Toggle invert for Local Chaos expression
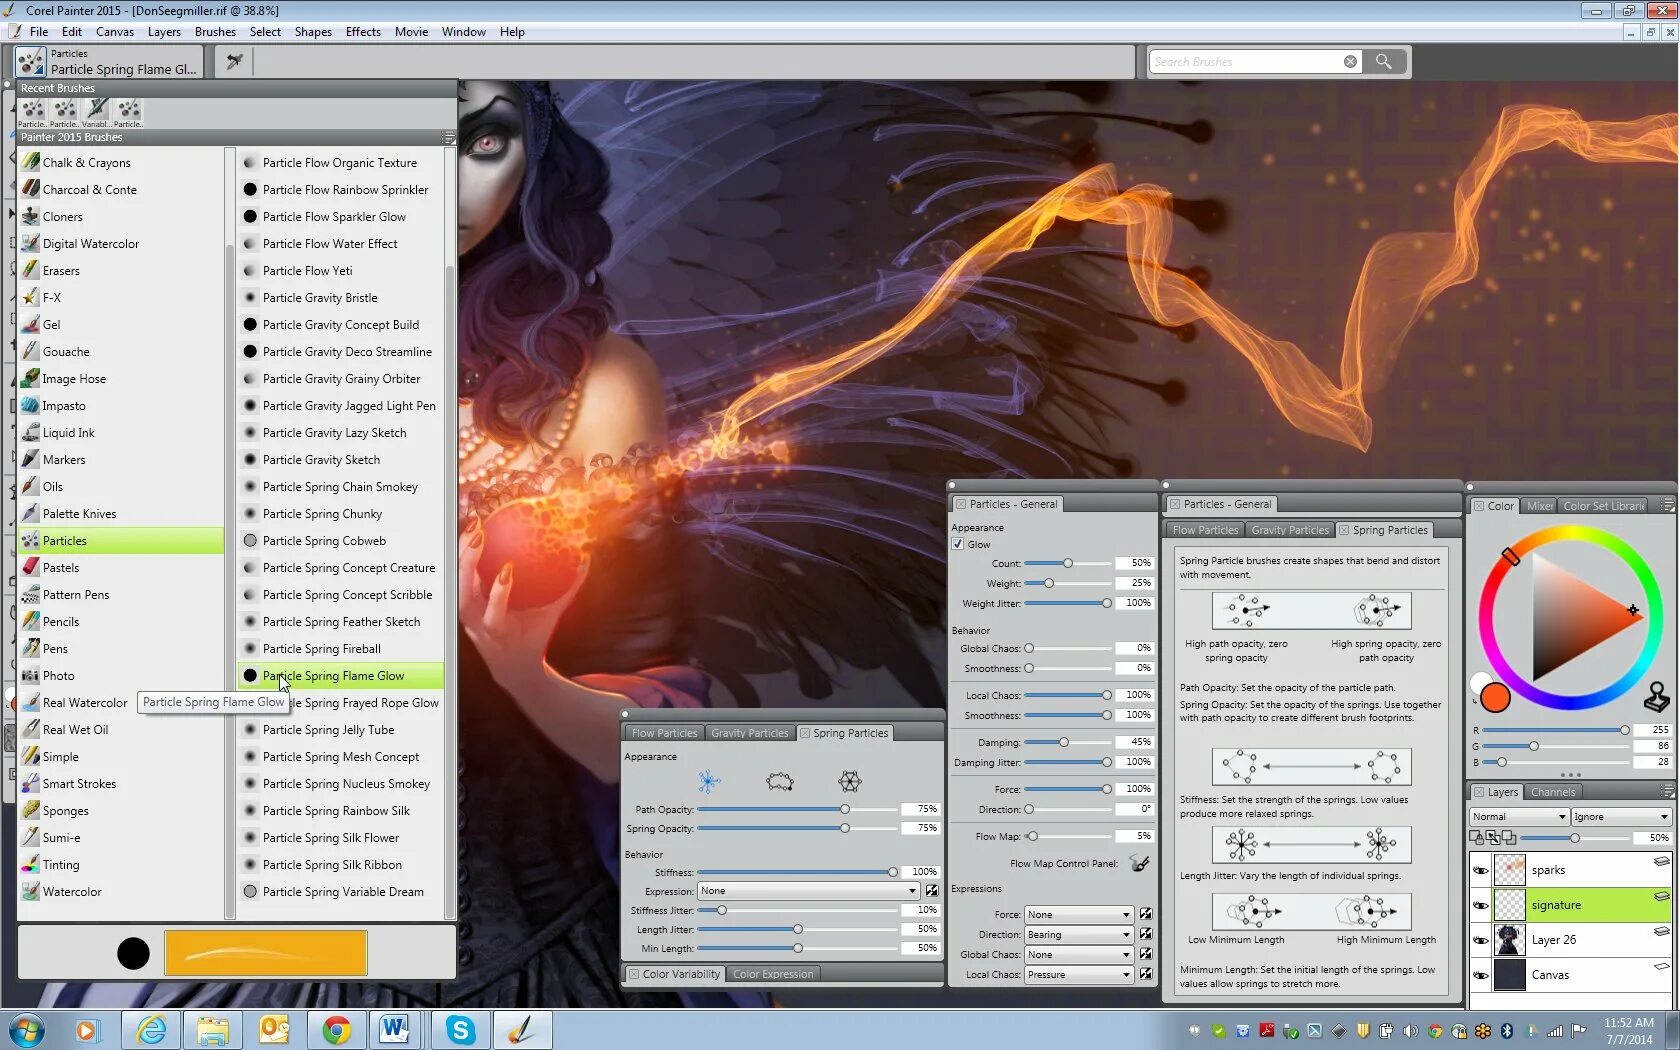Viewport: 1680px width, 1050px height. pyautogui.click(x=1146, y=974)
